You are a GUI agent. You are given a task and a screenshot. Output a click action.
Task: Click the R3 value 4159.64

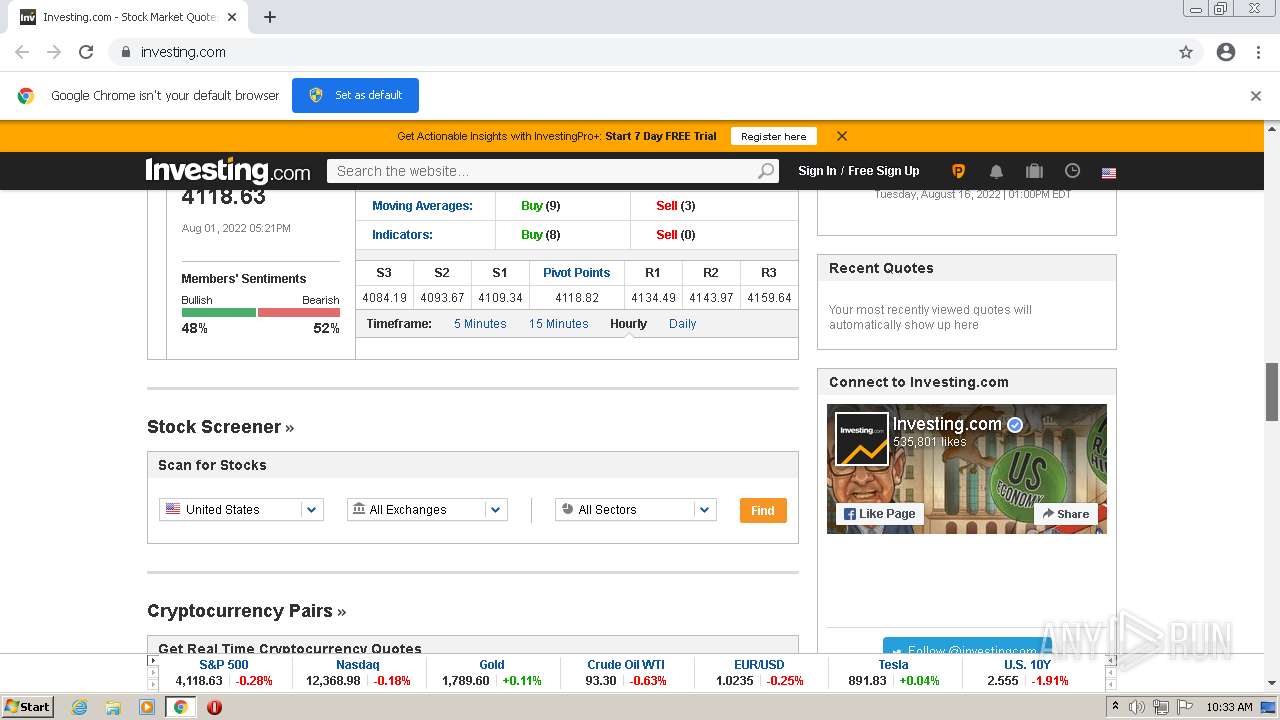coord(769,298)
